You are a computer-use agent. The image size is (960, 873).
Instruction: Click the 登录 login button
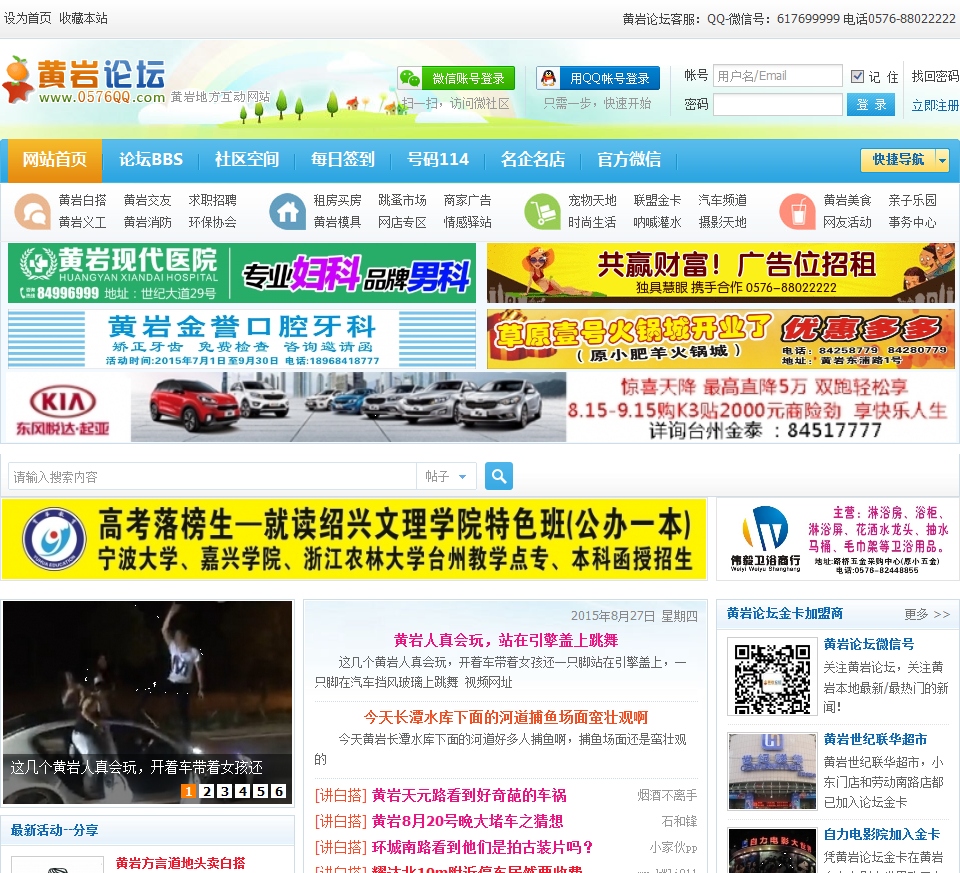point(871,105)
